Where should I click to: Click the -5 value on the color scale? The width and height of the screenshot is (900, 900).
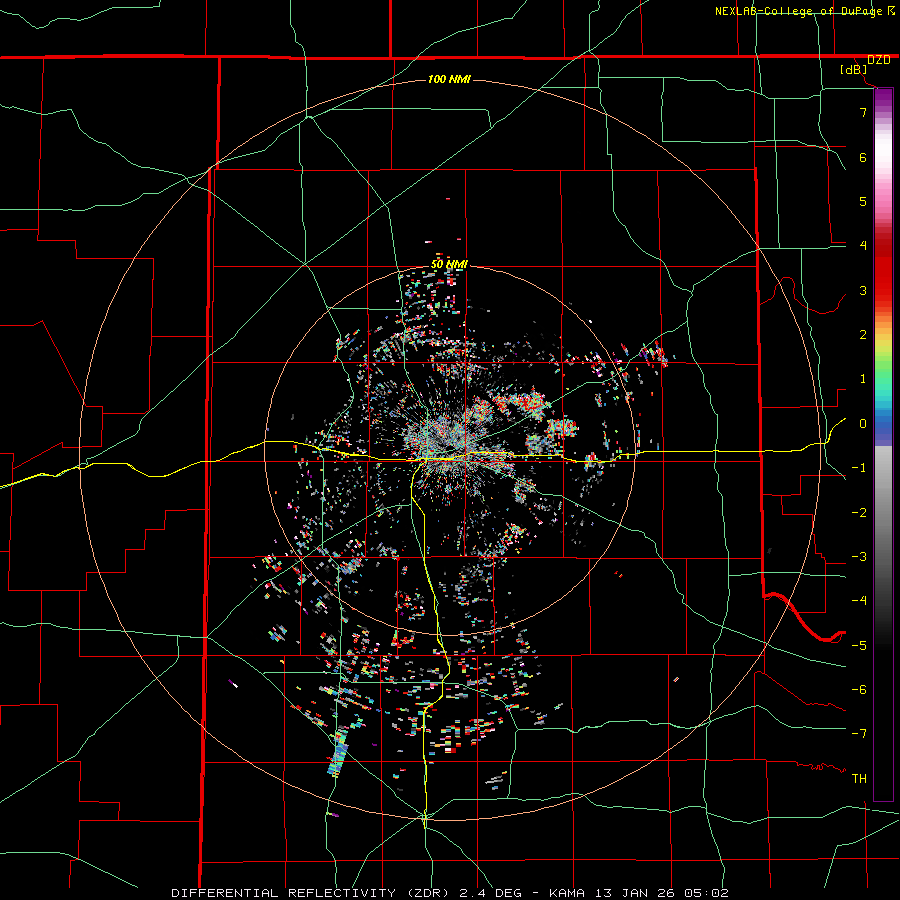point(859,646)
